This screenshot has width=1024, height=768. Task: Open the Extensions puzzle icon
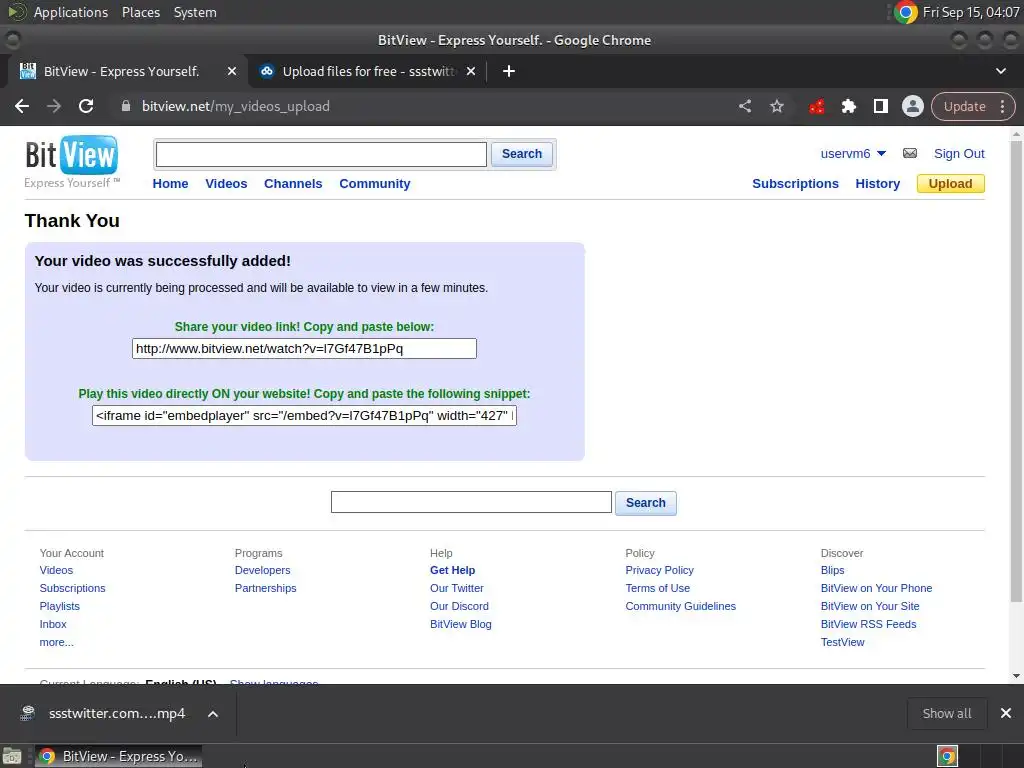coord(848,106)
